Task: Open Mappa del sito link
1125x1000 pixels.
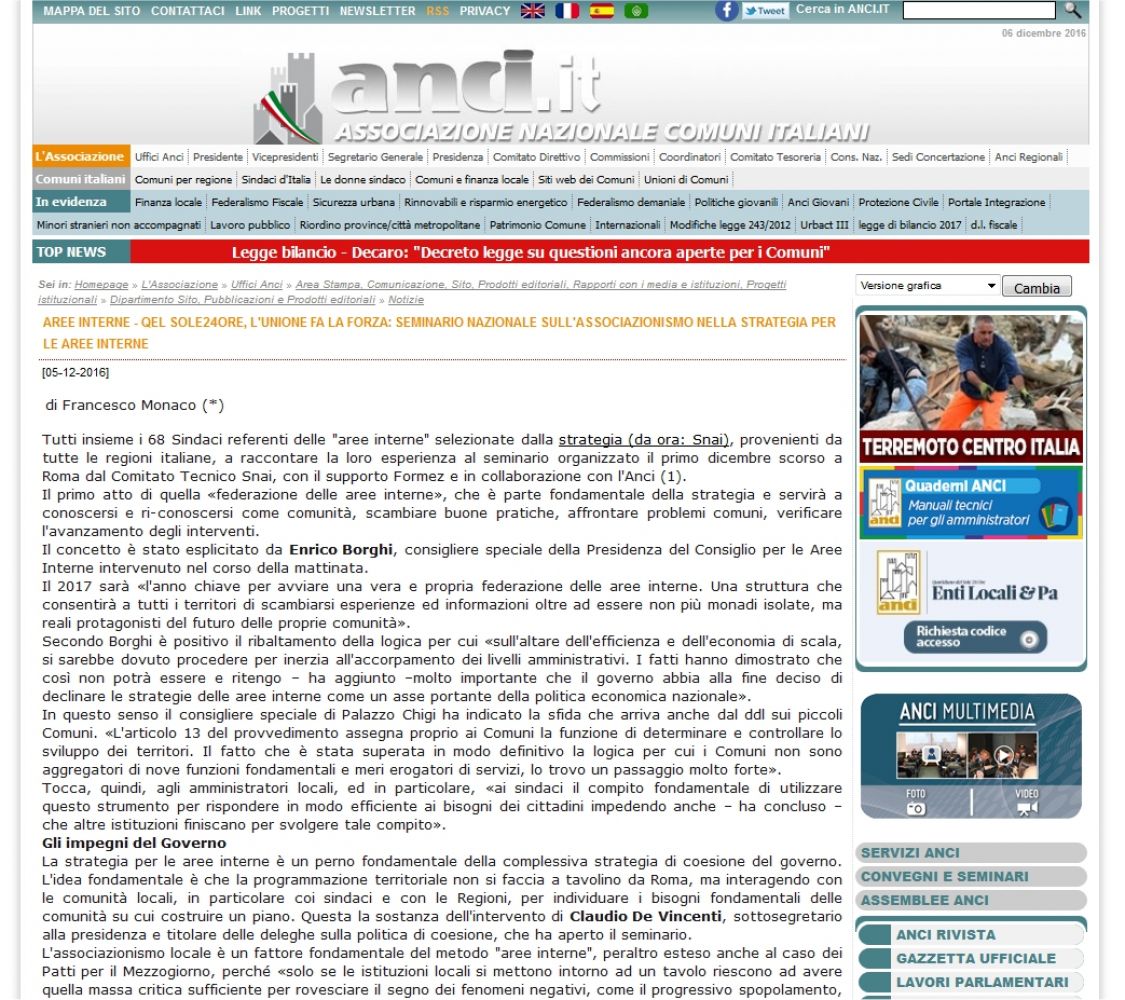Action: click(x=92, y=11)
